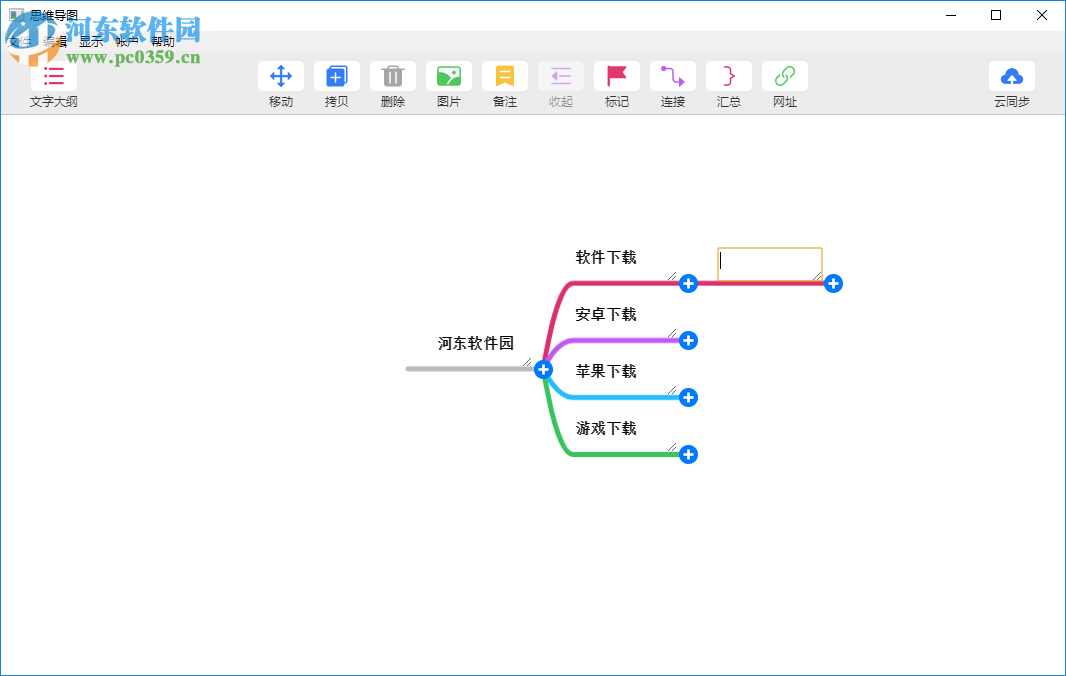Create a relationship with the 连接 icon
This screenshot has width=1066, height=676.
click(x=673, y=76)
